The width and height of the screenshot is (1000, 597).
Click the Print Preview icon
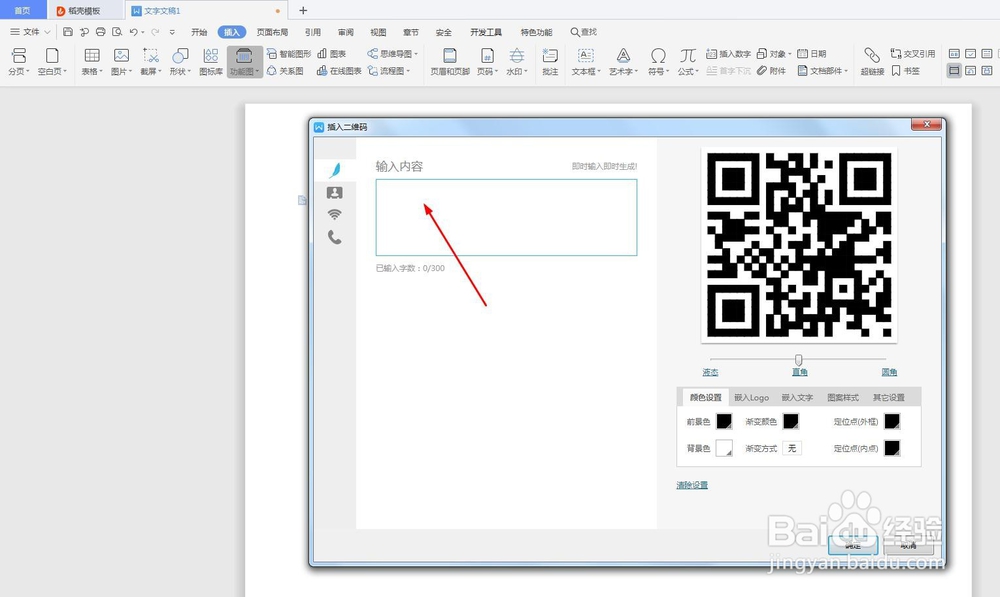(x=117, y=32)
